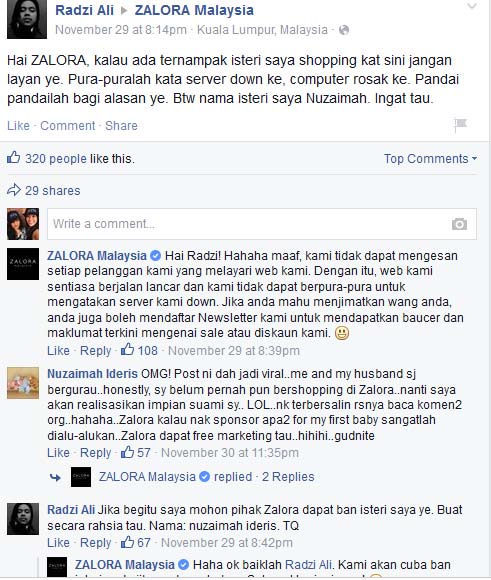Click the thumbs-up icon showing 57 likes
The width and height of the screenshot is (491, 580).
pos(128,452)
